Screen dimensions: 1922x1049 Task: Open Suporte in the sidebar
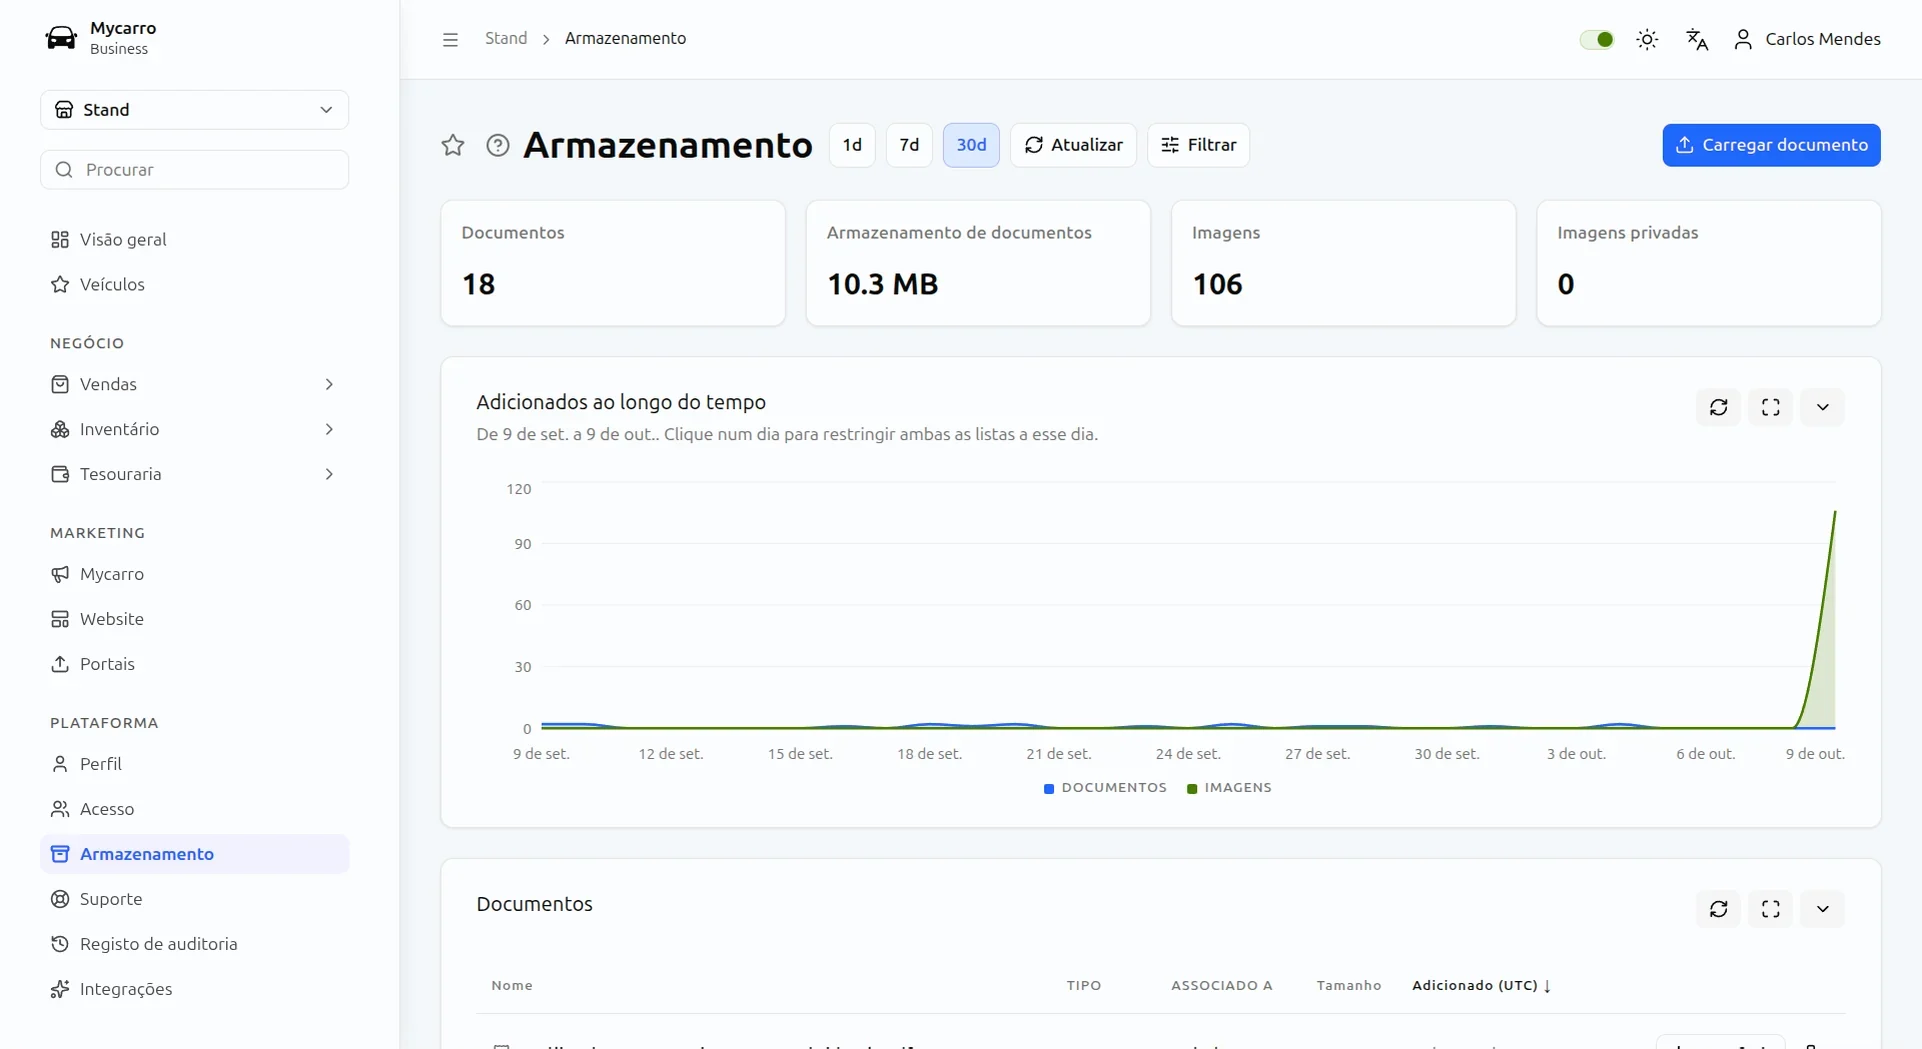195,899
